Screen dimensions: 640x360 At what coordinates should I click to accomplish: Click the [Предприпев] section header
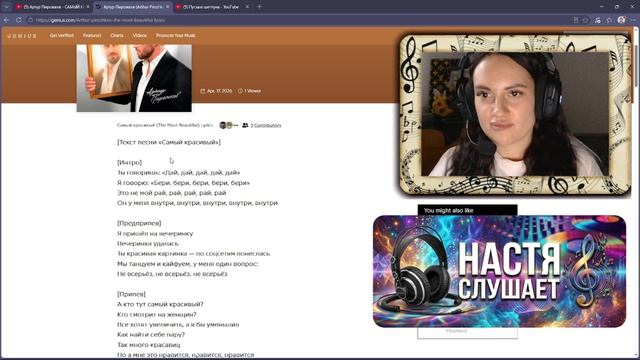(x=139, y=223)
